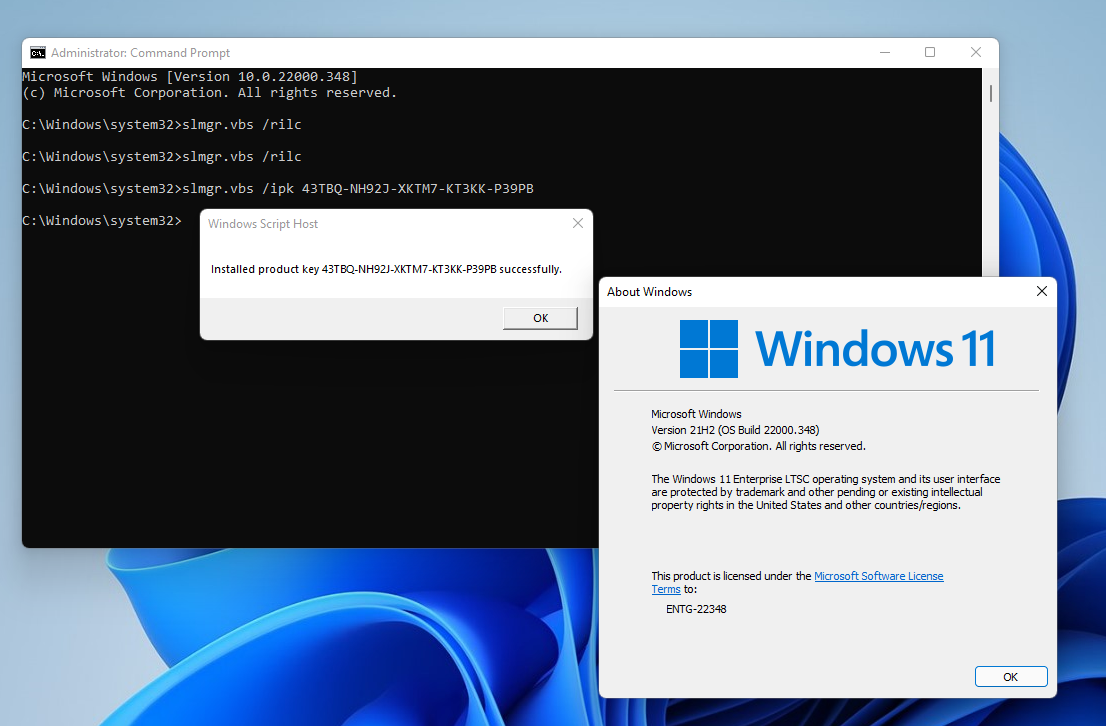1106x726 pixels.
Task: Click the second slmgr.vbs /rilc line
Action: 162,157
